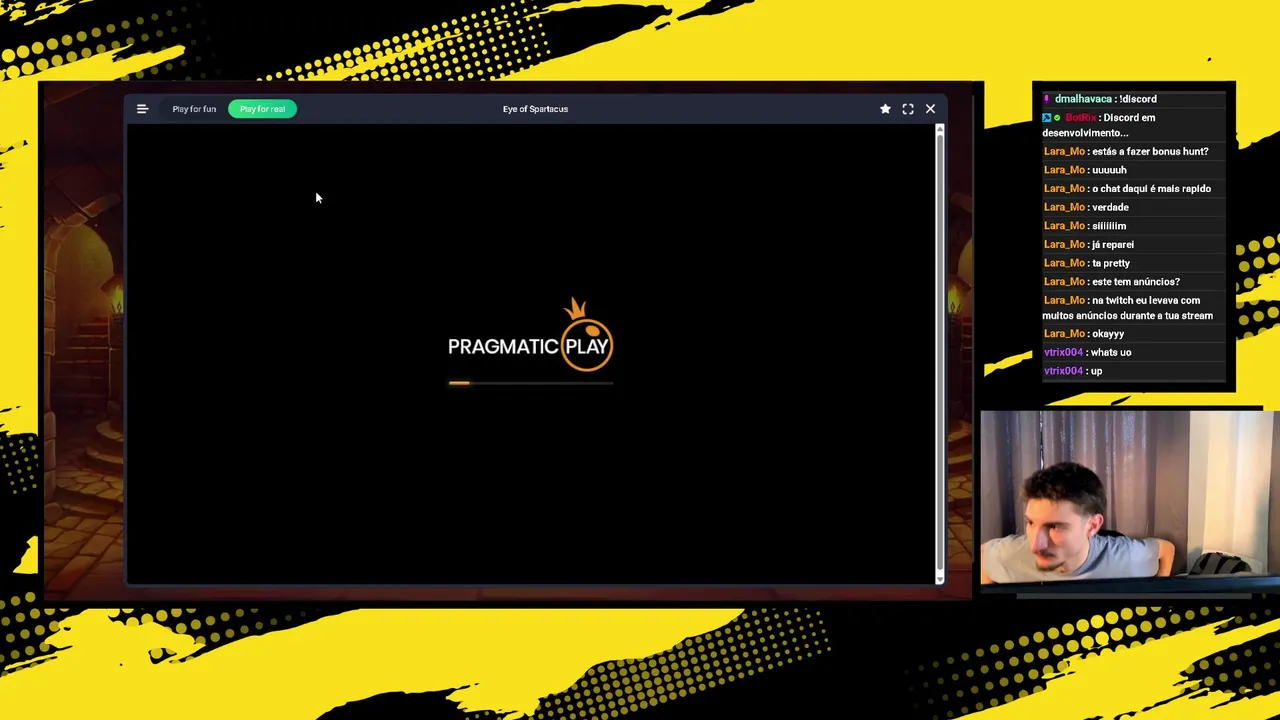Open the hamburger menu in game window
Viewport: 1280px width, 720px height.
(142, 109)
